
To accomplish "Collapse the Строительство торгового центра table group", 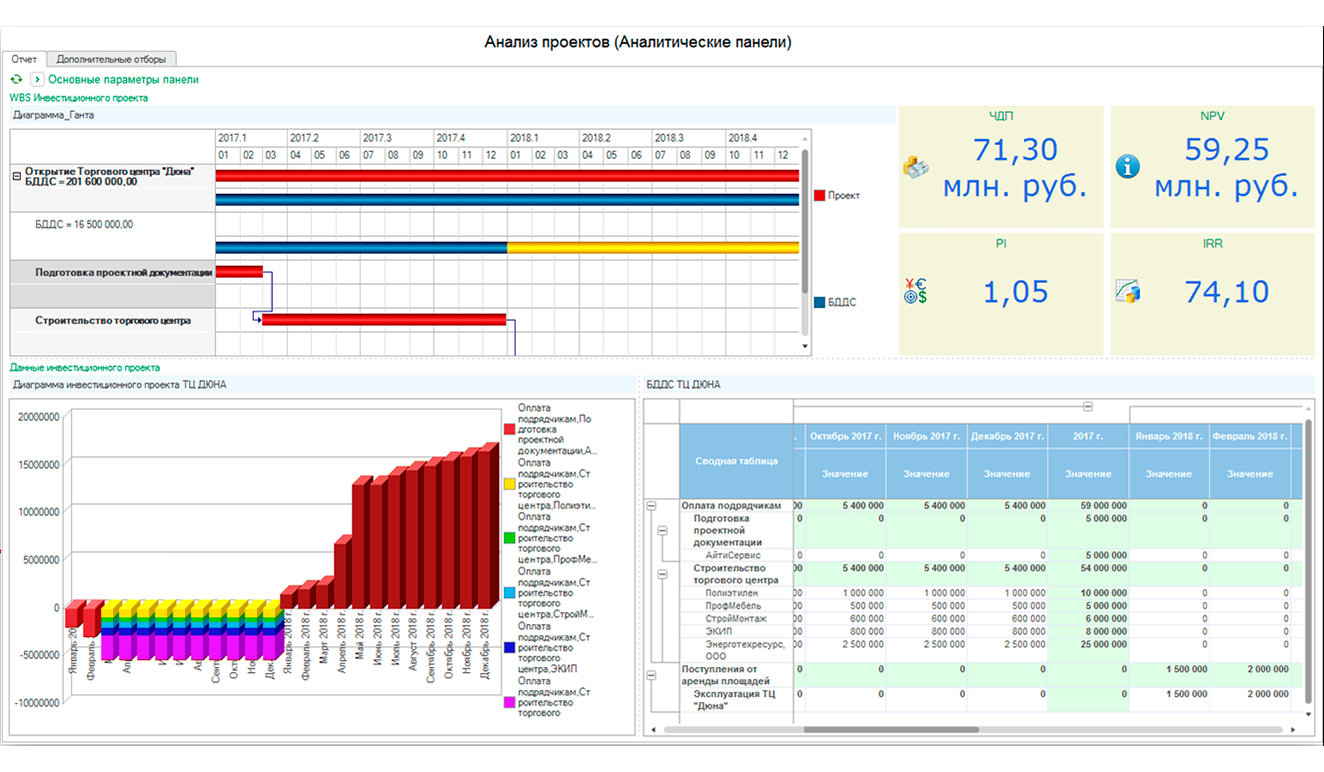I will (x=661, y=574).
